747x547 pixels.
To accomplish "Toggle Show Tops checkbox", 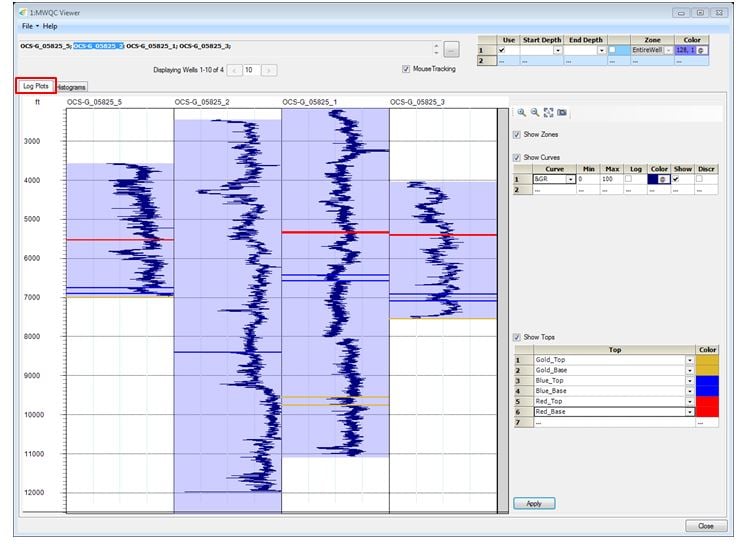I will [516, 337].
